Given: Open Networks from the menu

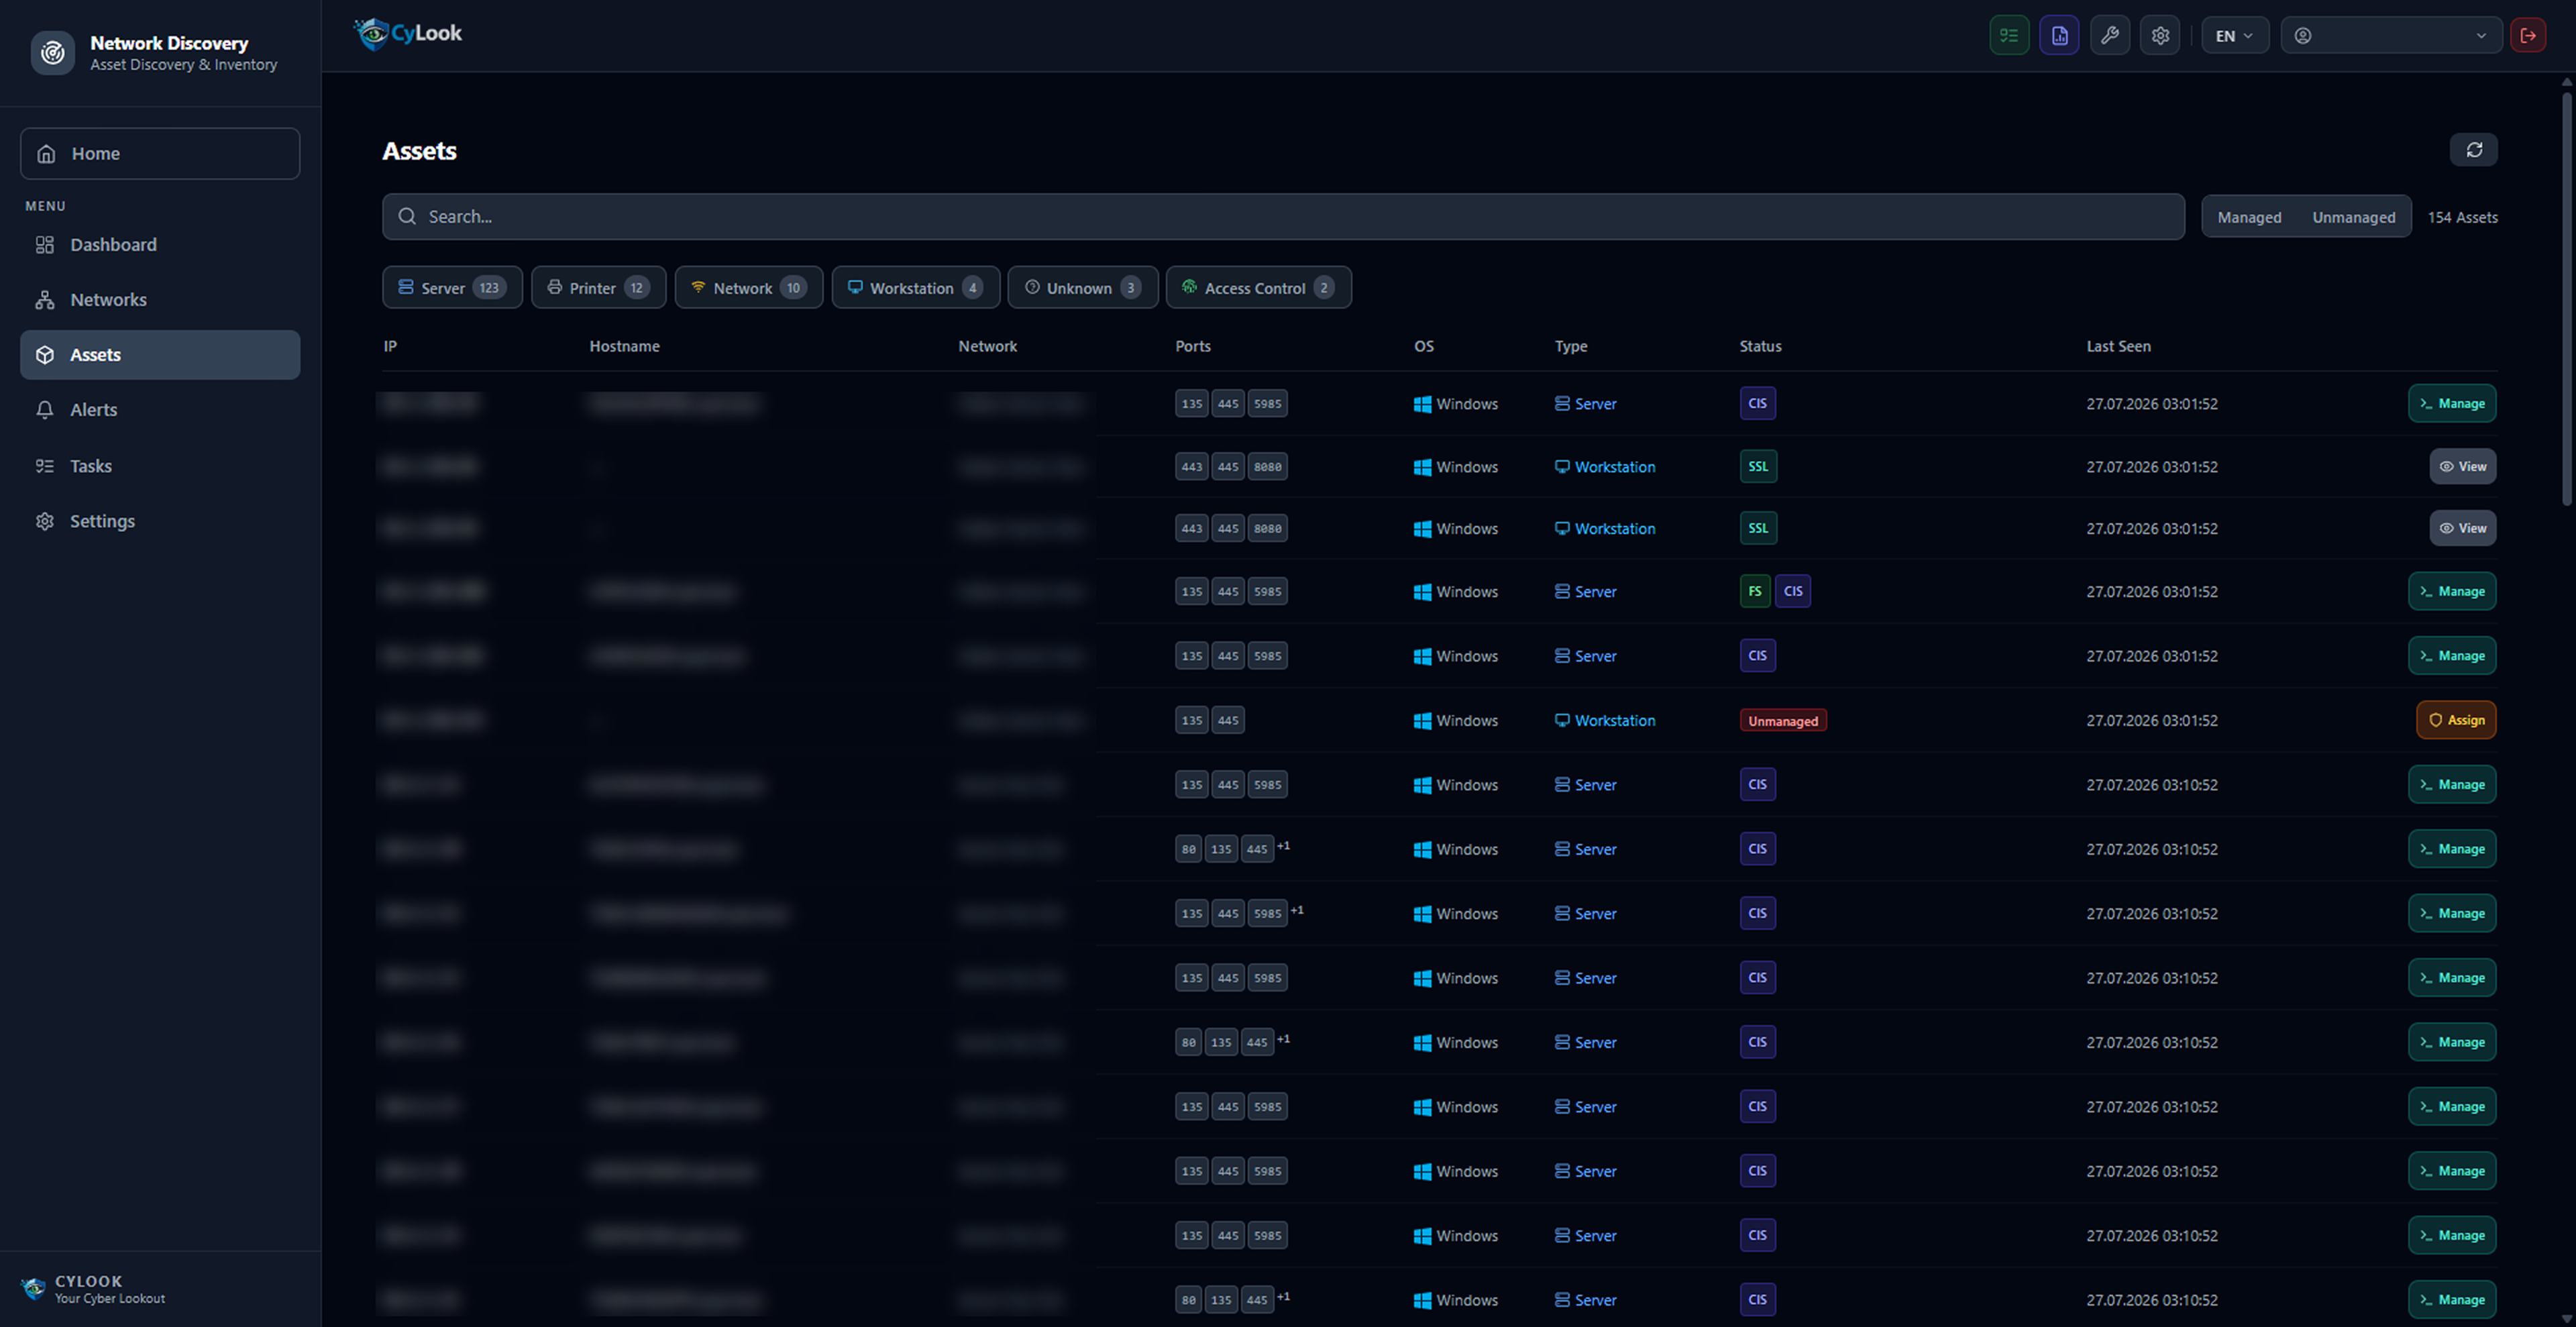Looking at the screenshot, I should 160,300.
